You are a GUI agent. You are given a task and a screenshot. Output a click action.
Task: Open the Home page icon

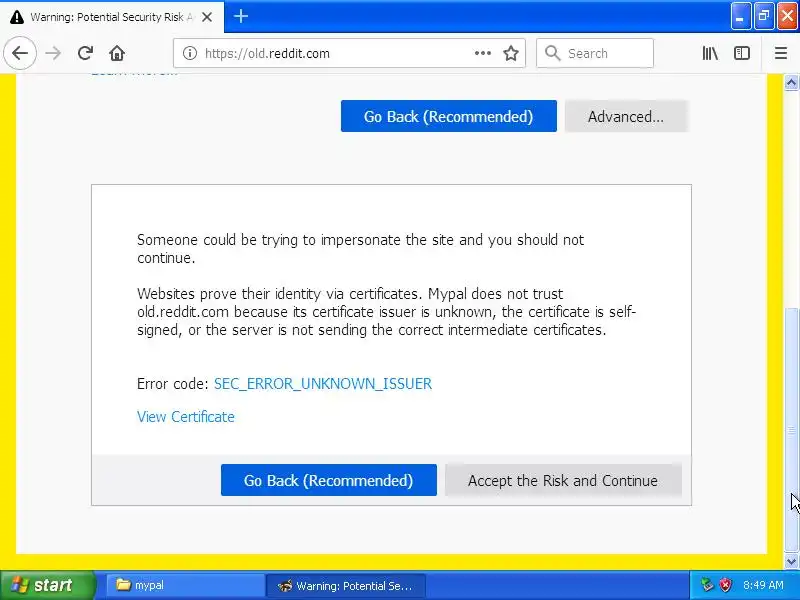(117, 53)
